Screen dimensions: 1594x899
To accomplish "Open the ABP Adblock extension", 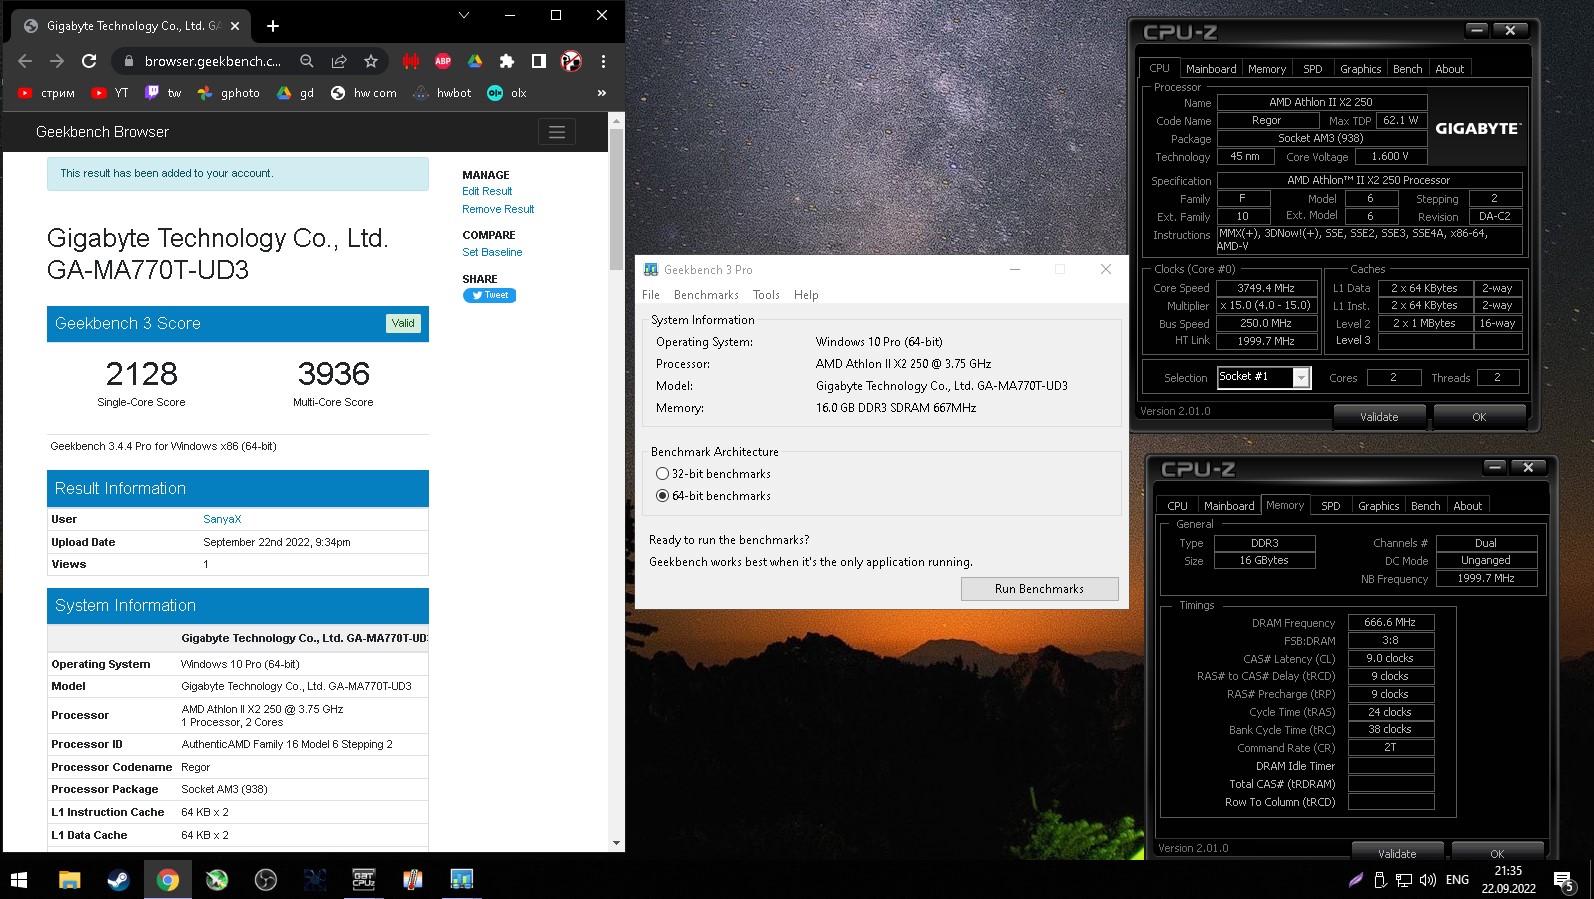I will pos(443,61).
